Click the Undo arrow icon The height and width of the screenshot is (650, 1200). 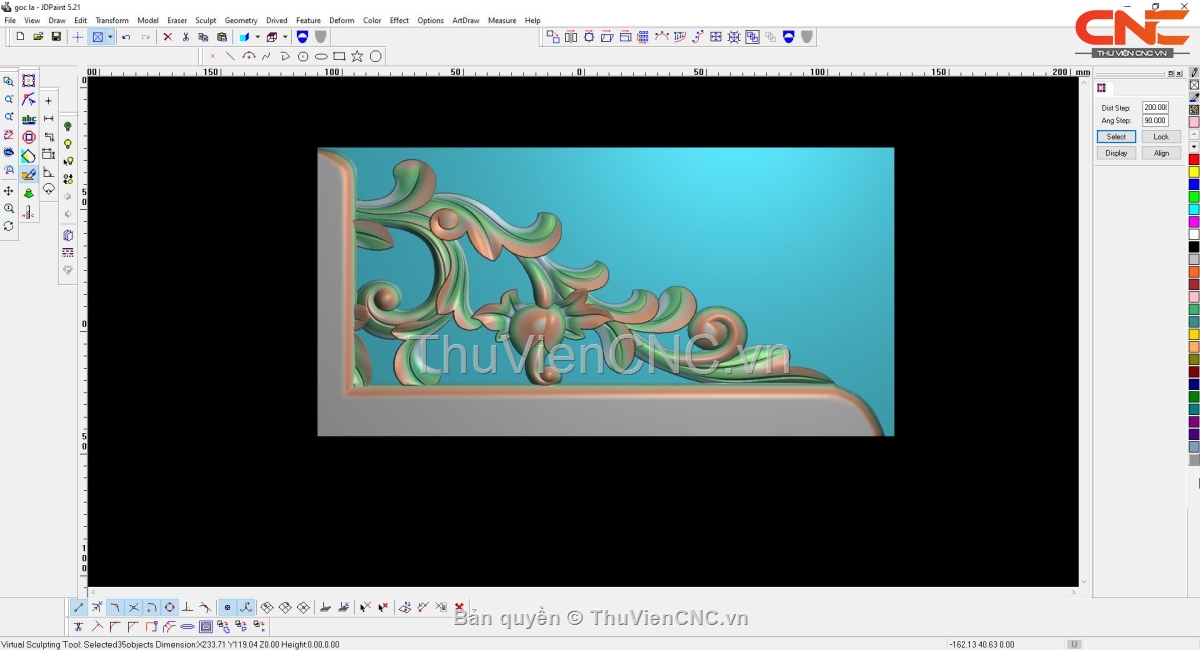[126, 37]
